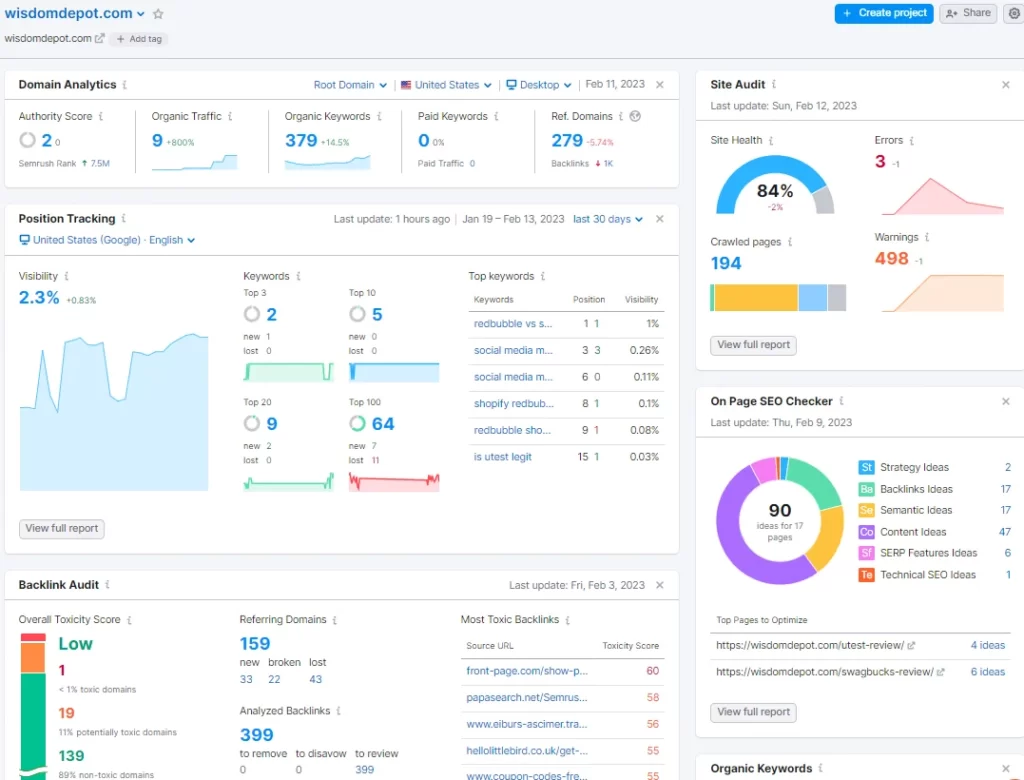
Task: Click Crawled pages value 194
Action: coord(726,263)
